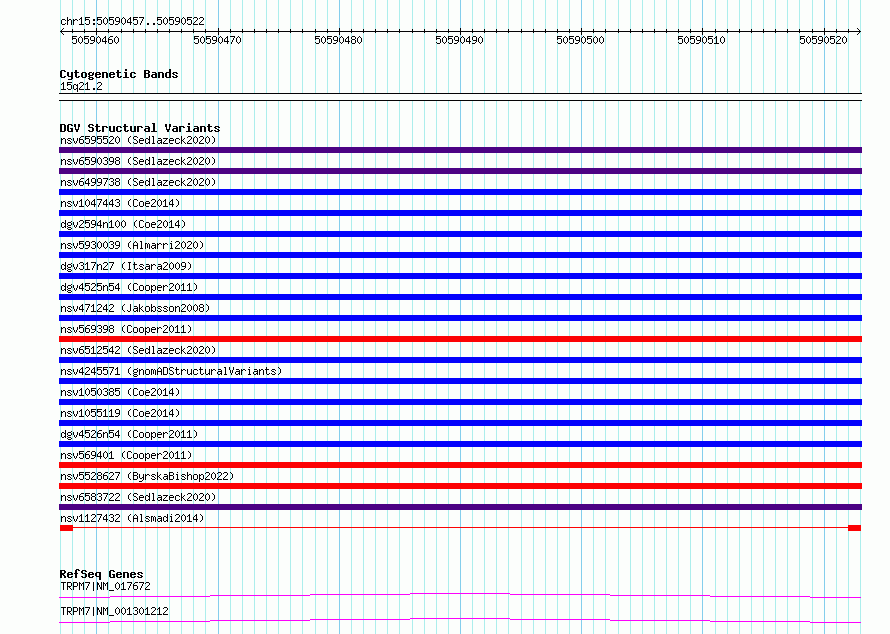
Task: Open the Cytogenetic Bands track heading
Action: click(x=118, y=74)
